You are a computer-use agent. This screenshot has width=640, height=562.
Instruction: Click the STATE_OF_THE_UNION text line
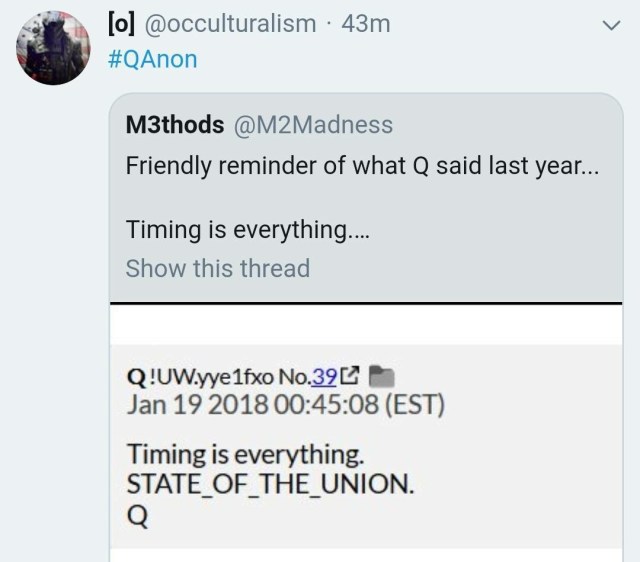tap(269, 486)
